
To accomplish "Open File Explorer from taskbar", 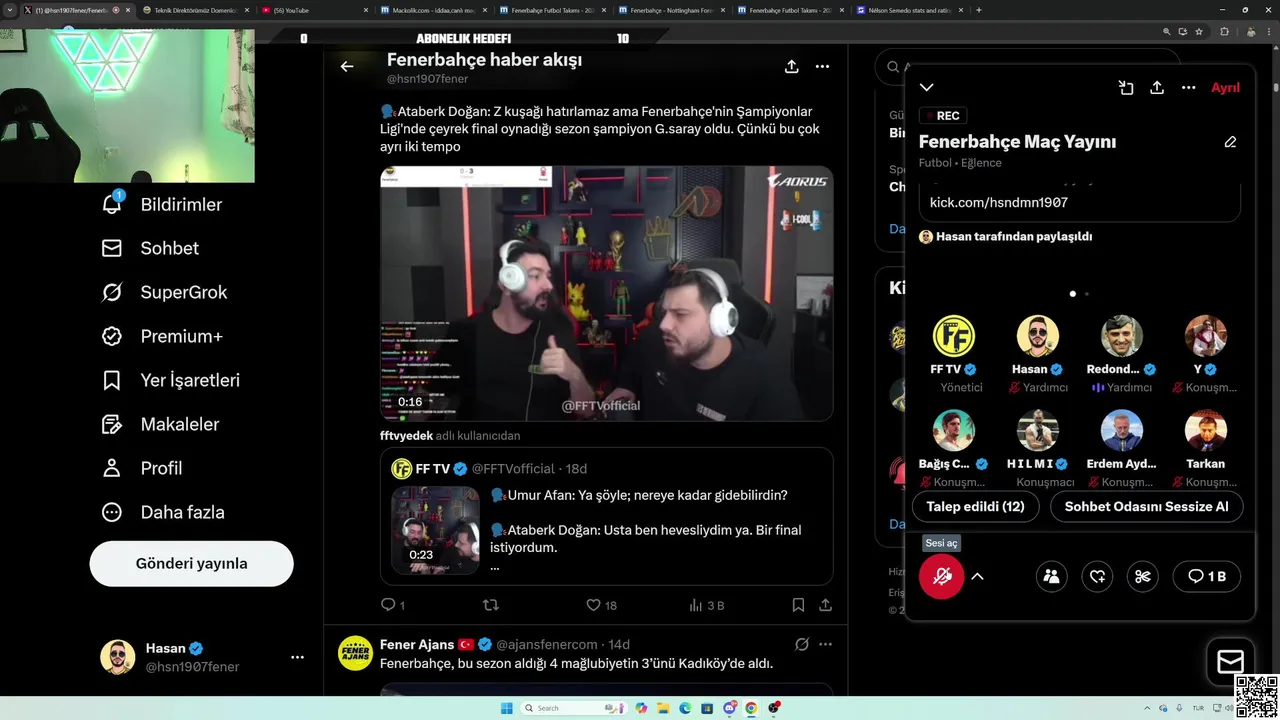I will point(663,708).
